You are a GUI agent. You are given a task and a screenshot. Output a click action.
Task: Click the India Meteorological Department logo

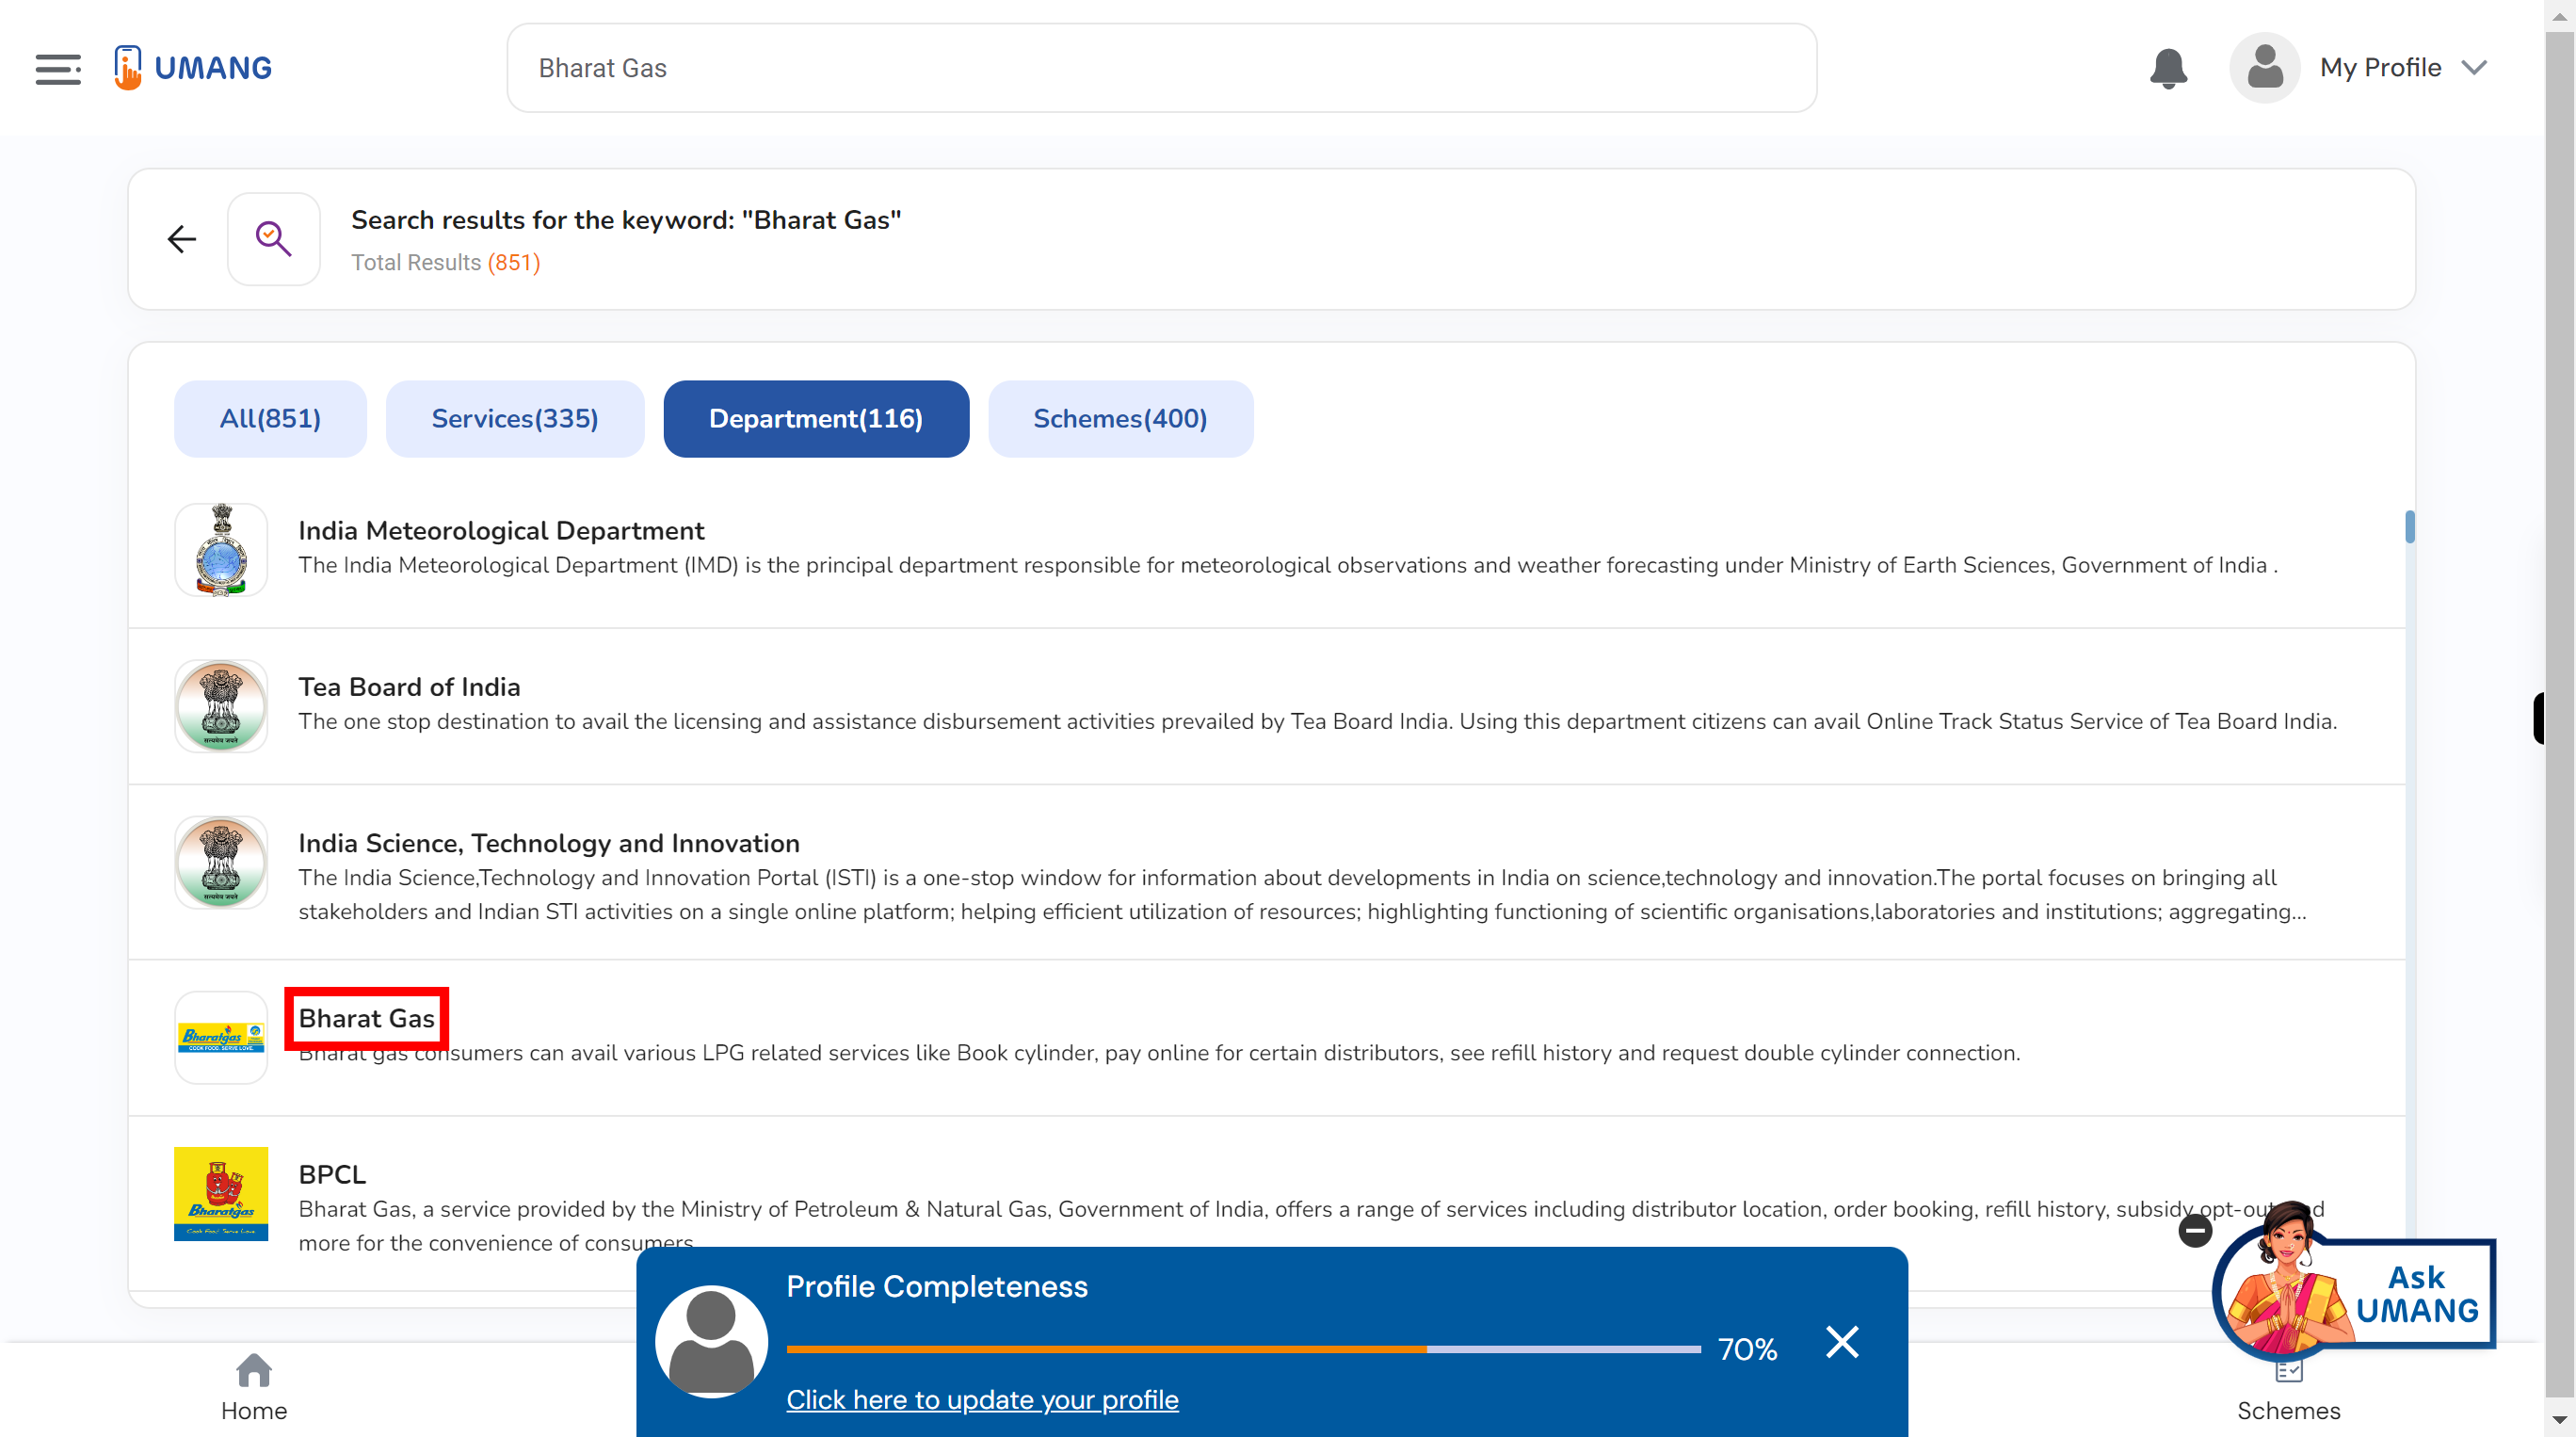click(x=221, y=549)
